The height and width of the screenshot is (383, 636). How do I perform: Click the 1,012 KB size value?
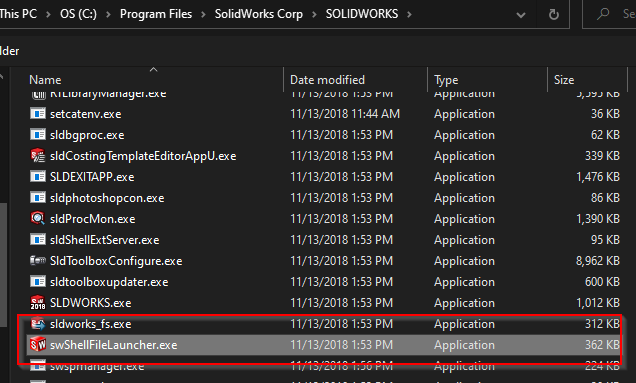[598, 303]
